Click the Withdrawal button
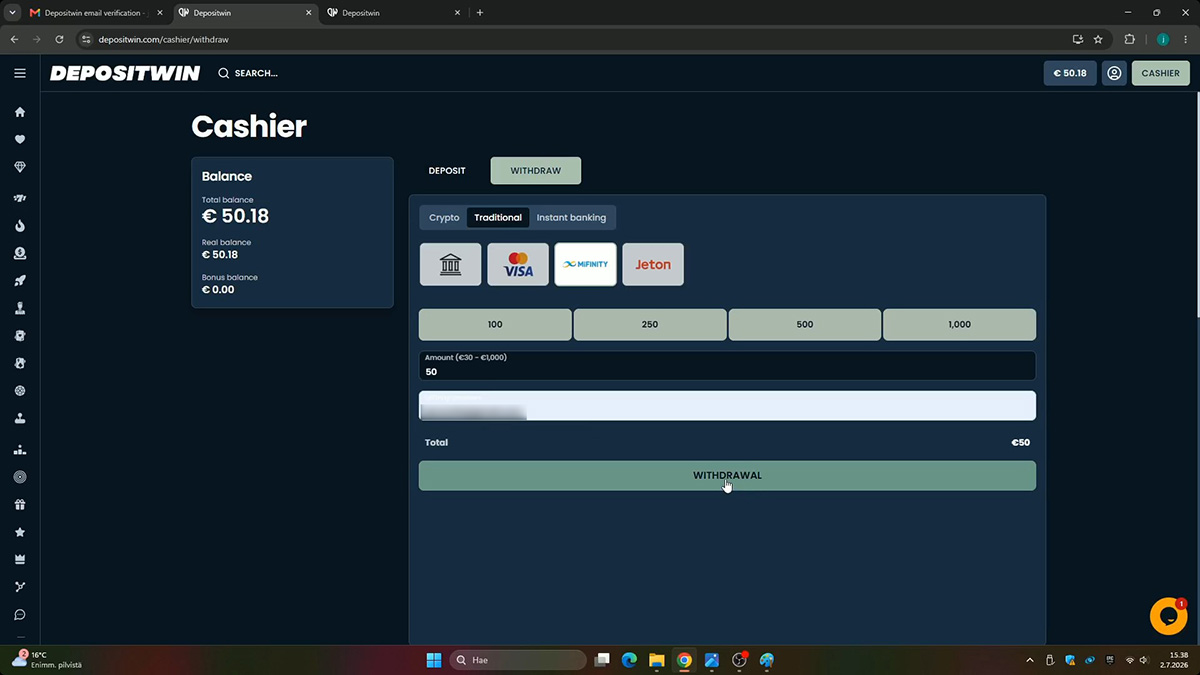This screenshot has height=675, width=1200. coord(727,476)
